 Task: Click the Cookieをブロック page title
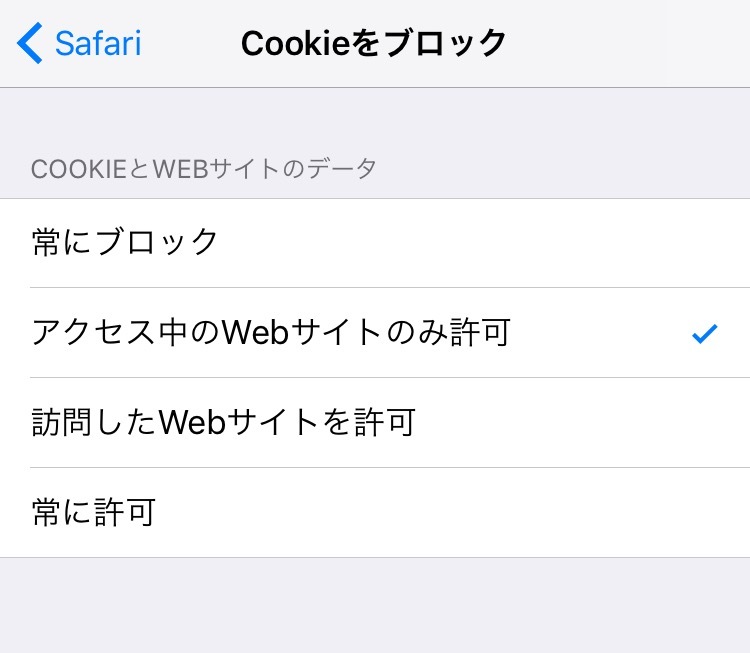pyautogui.click(x=374, y=44)
